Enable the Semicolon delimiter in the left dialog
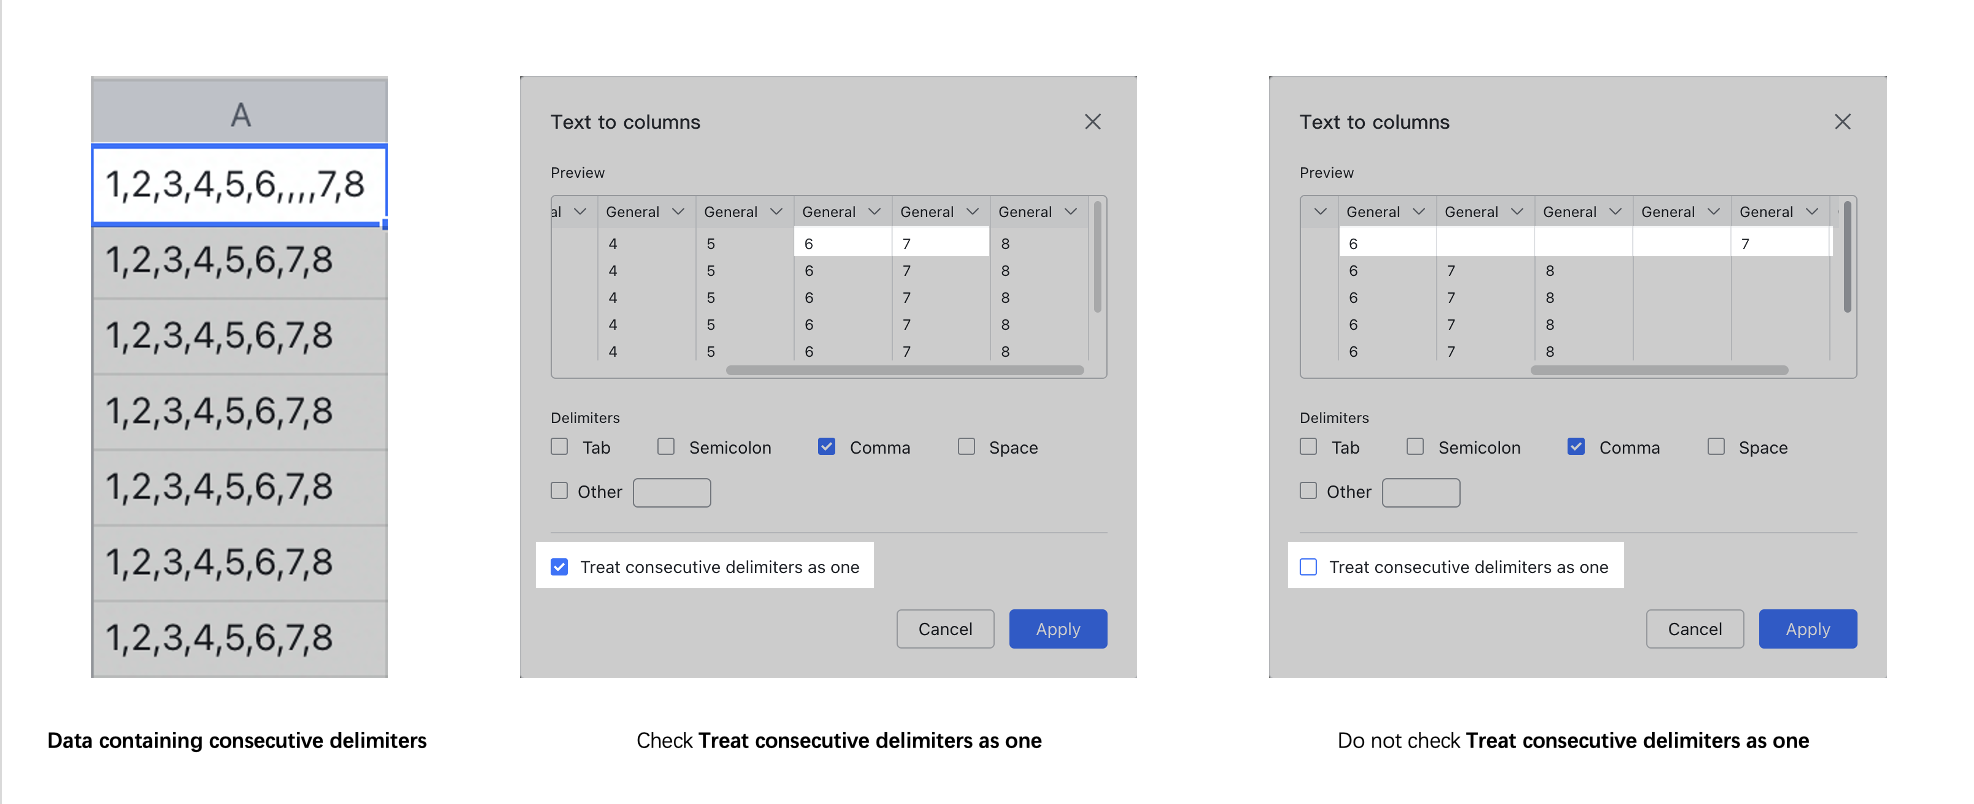1974x804 pixels. [666, 447]
